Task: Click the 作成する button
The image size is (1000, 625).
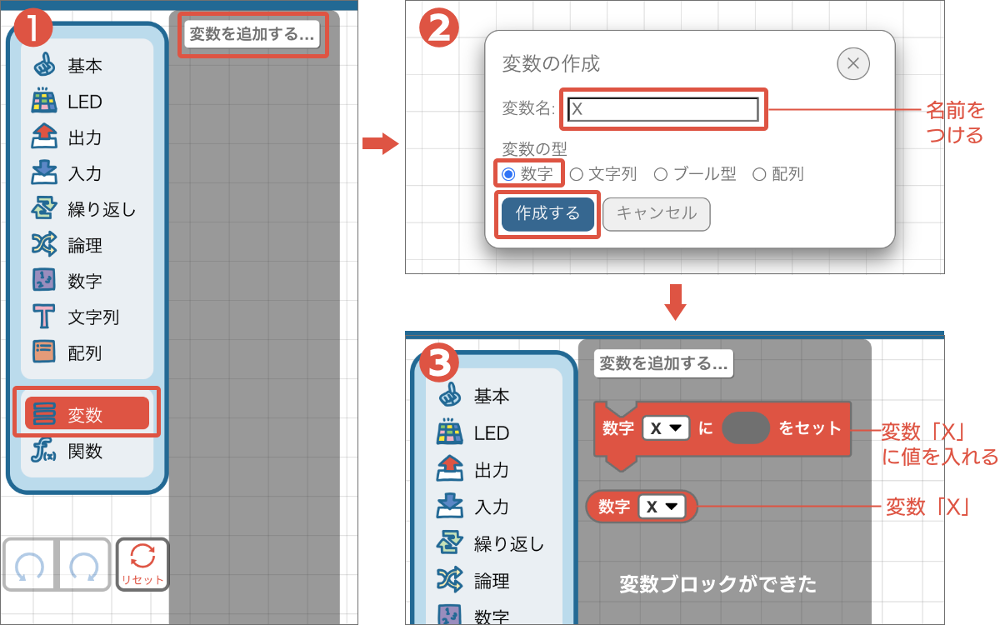Action: (x=548, y=214)
